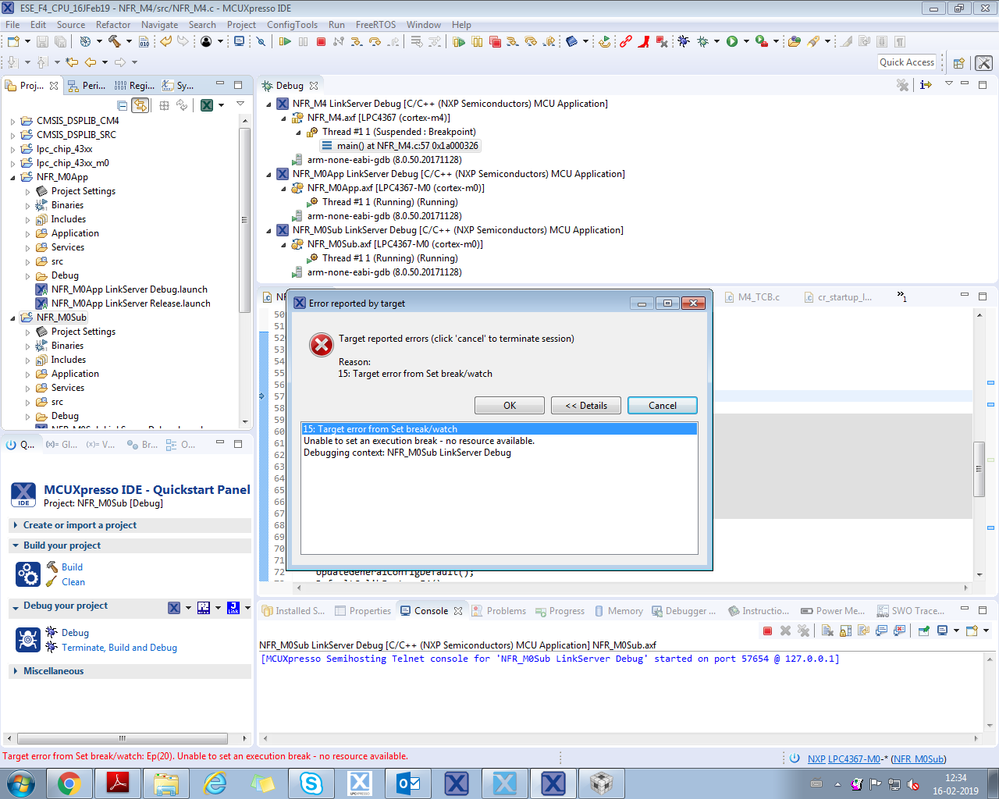Click the red boot Restart icon
999x799 pixels.
pyautogui.click(x=644, y=42)
